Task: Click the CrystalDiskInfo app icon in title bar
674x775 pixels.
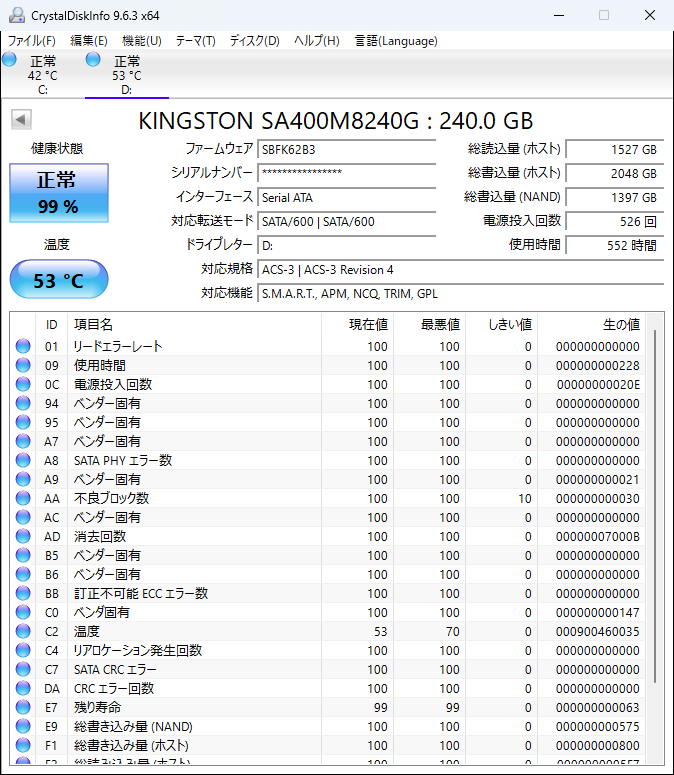Action: point(16,15)
